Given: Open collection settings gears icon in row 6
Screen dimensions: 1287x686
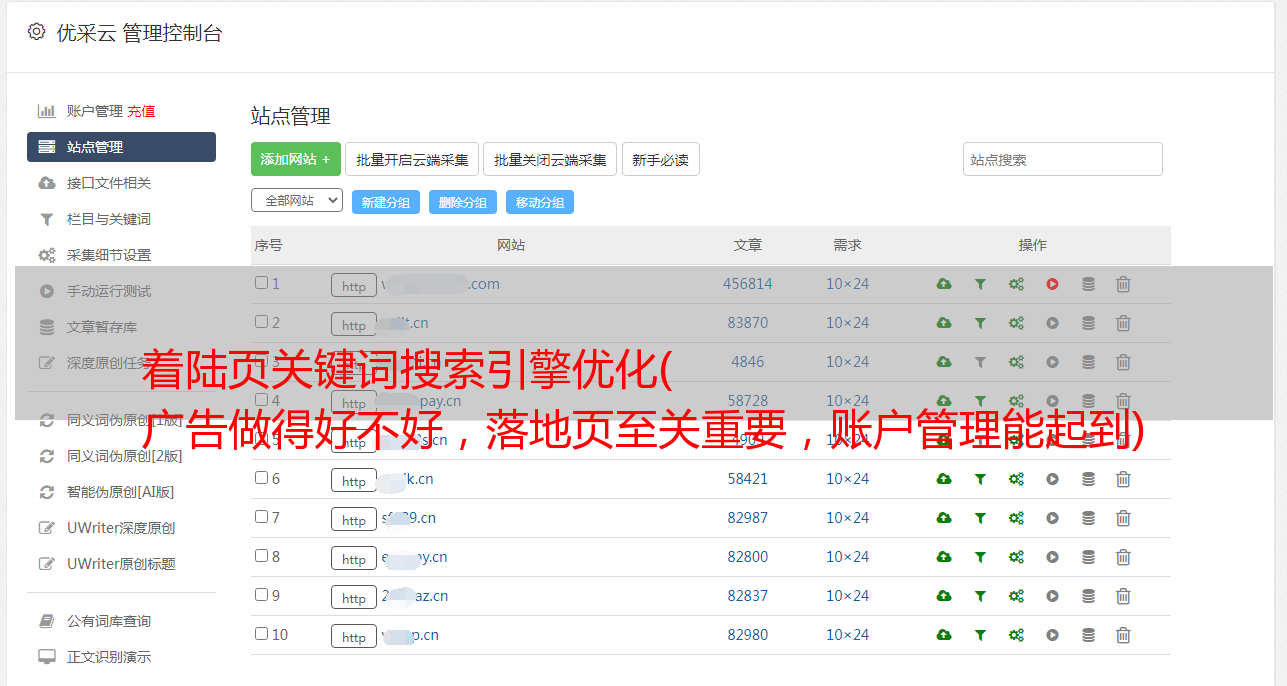Looking at the screenshot, I should point(1016,479).
